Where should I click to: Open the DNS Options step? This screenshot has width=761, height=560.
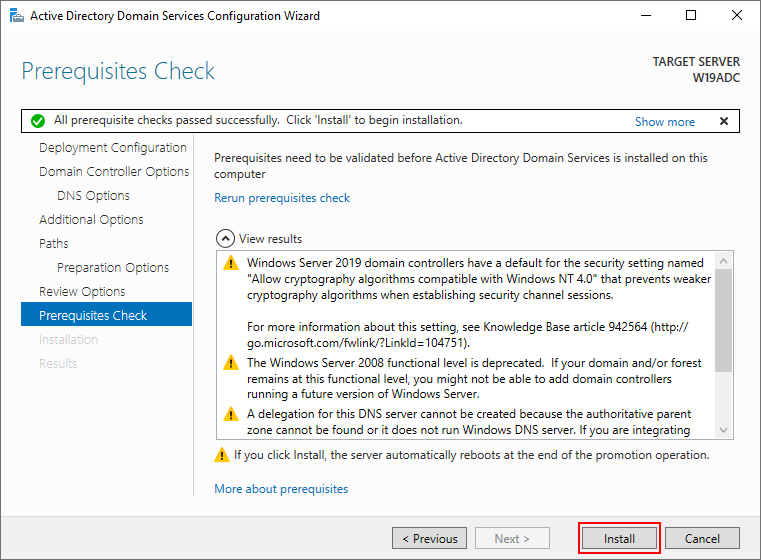(93, 196)
